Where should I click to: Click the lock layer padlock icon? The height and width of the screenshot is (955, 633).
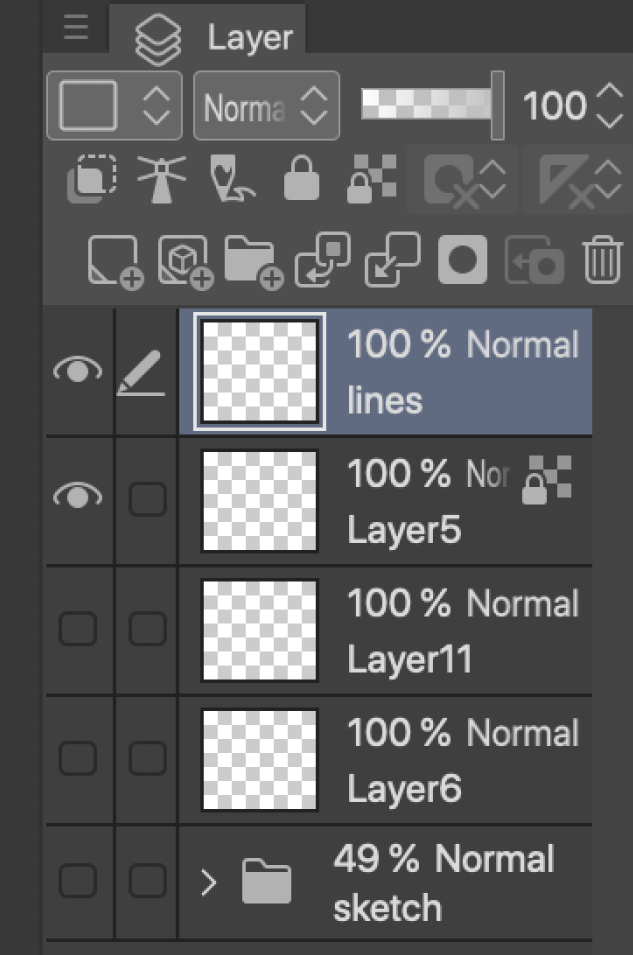(x=301, y=180)
